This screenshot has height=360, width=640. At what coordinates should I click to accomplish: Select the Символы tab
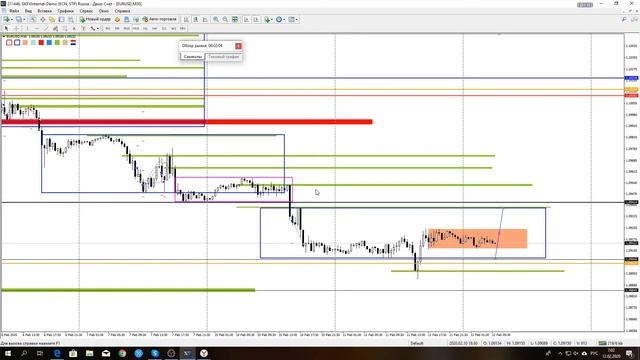pyautogui.click(x=192, y=57)
